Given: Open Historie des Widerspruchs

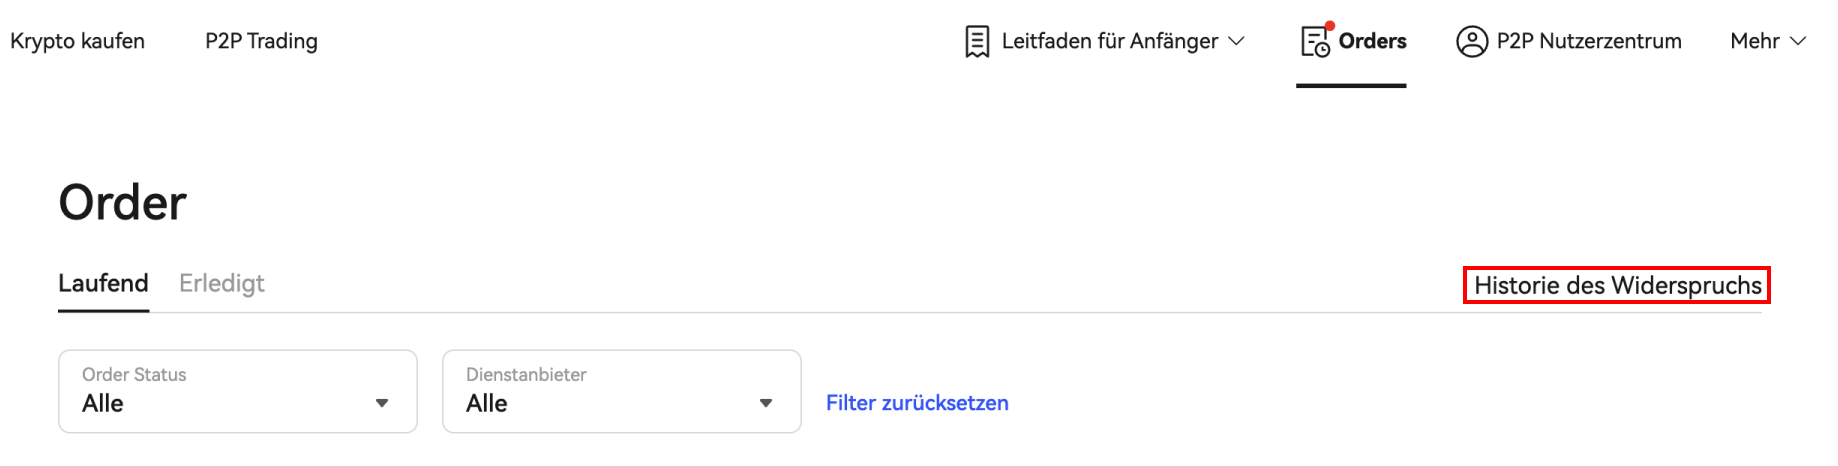Looking at the screenshot, I should click(1617, 285).
